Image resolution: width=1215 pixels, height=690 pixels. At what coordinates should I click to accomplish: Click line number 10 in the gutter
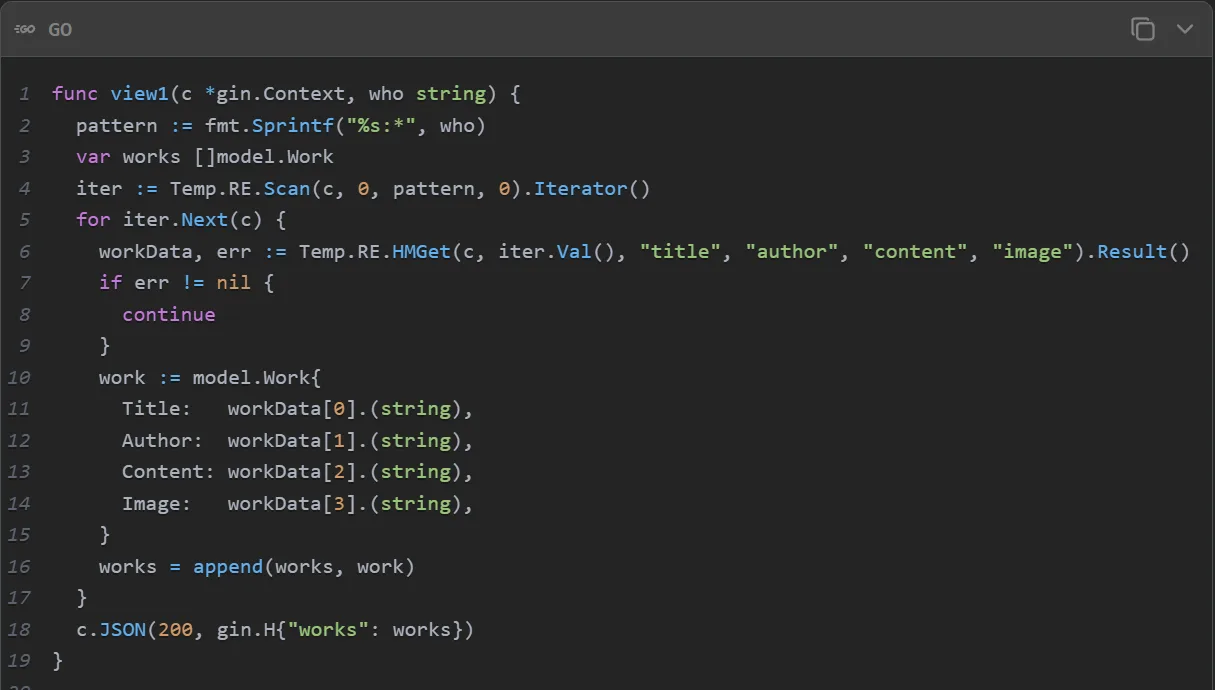point(19,378)
